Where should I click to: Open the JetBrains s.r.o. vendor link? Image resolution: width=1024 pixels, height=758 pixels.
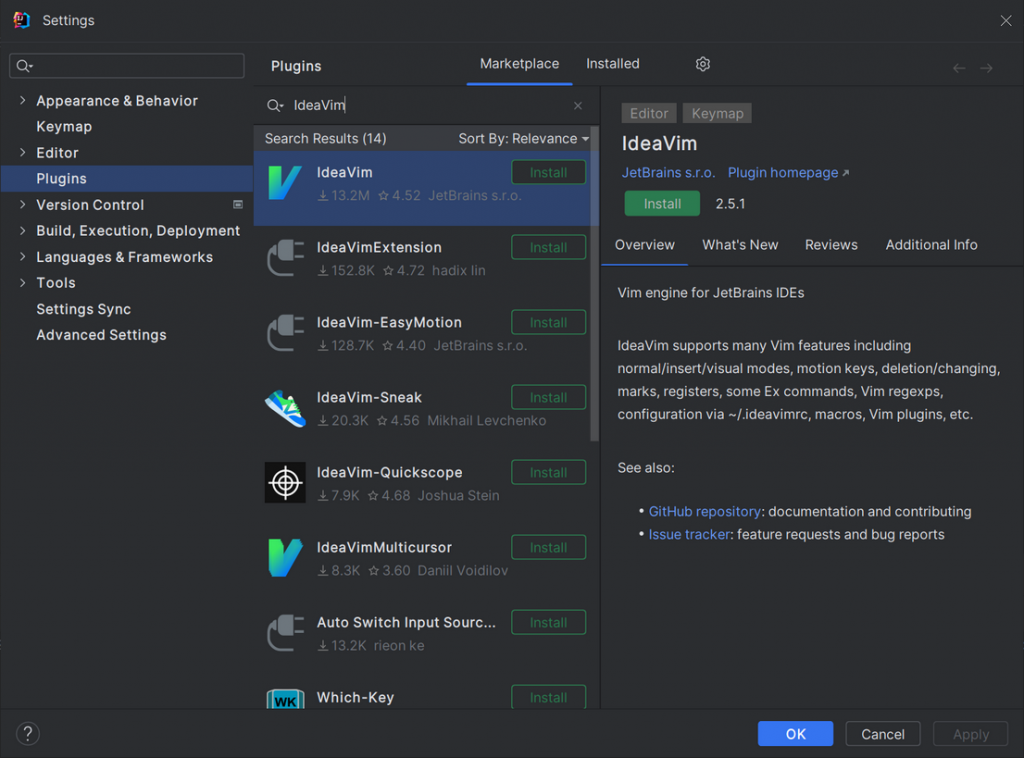[x=668, y=172]
